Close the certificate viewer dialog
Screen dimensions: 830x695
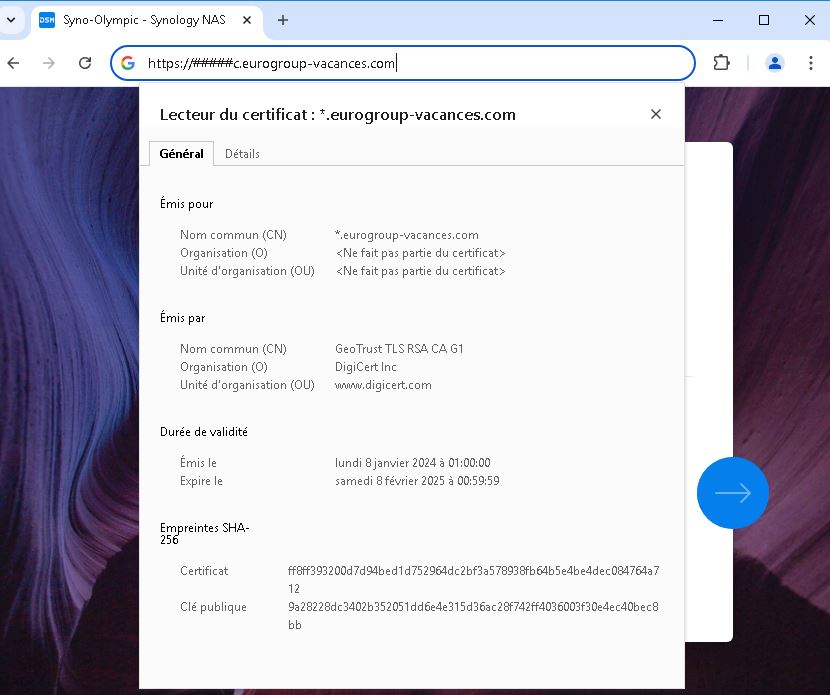pyautogui.click(x=655, y=114)
